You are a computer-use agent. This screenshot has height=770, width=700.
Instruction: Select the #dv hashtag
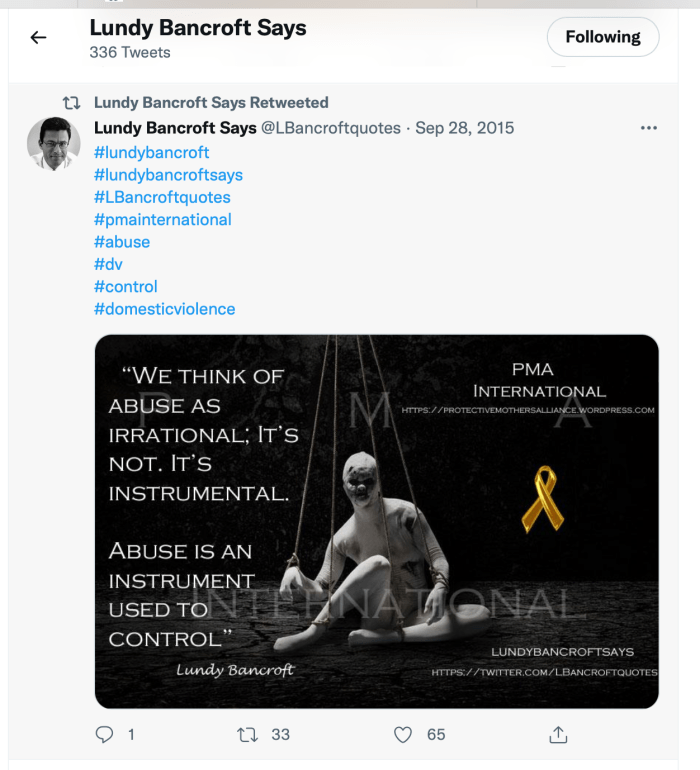point(108,264)
